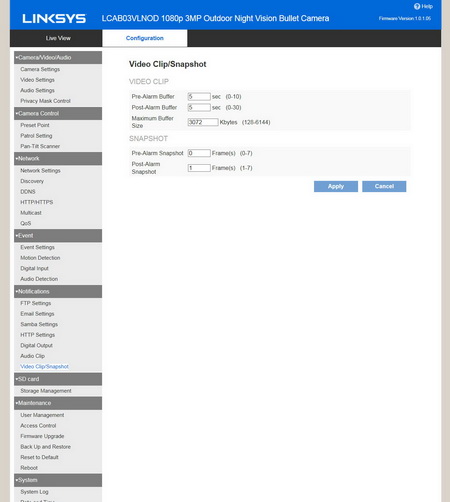Collapse the Camera/Video/Audio section
Image resolution: width=450 pixels, height=502 pixels.
(58, 57)
